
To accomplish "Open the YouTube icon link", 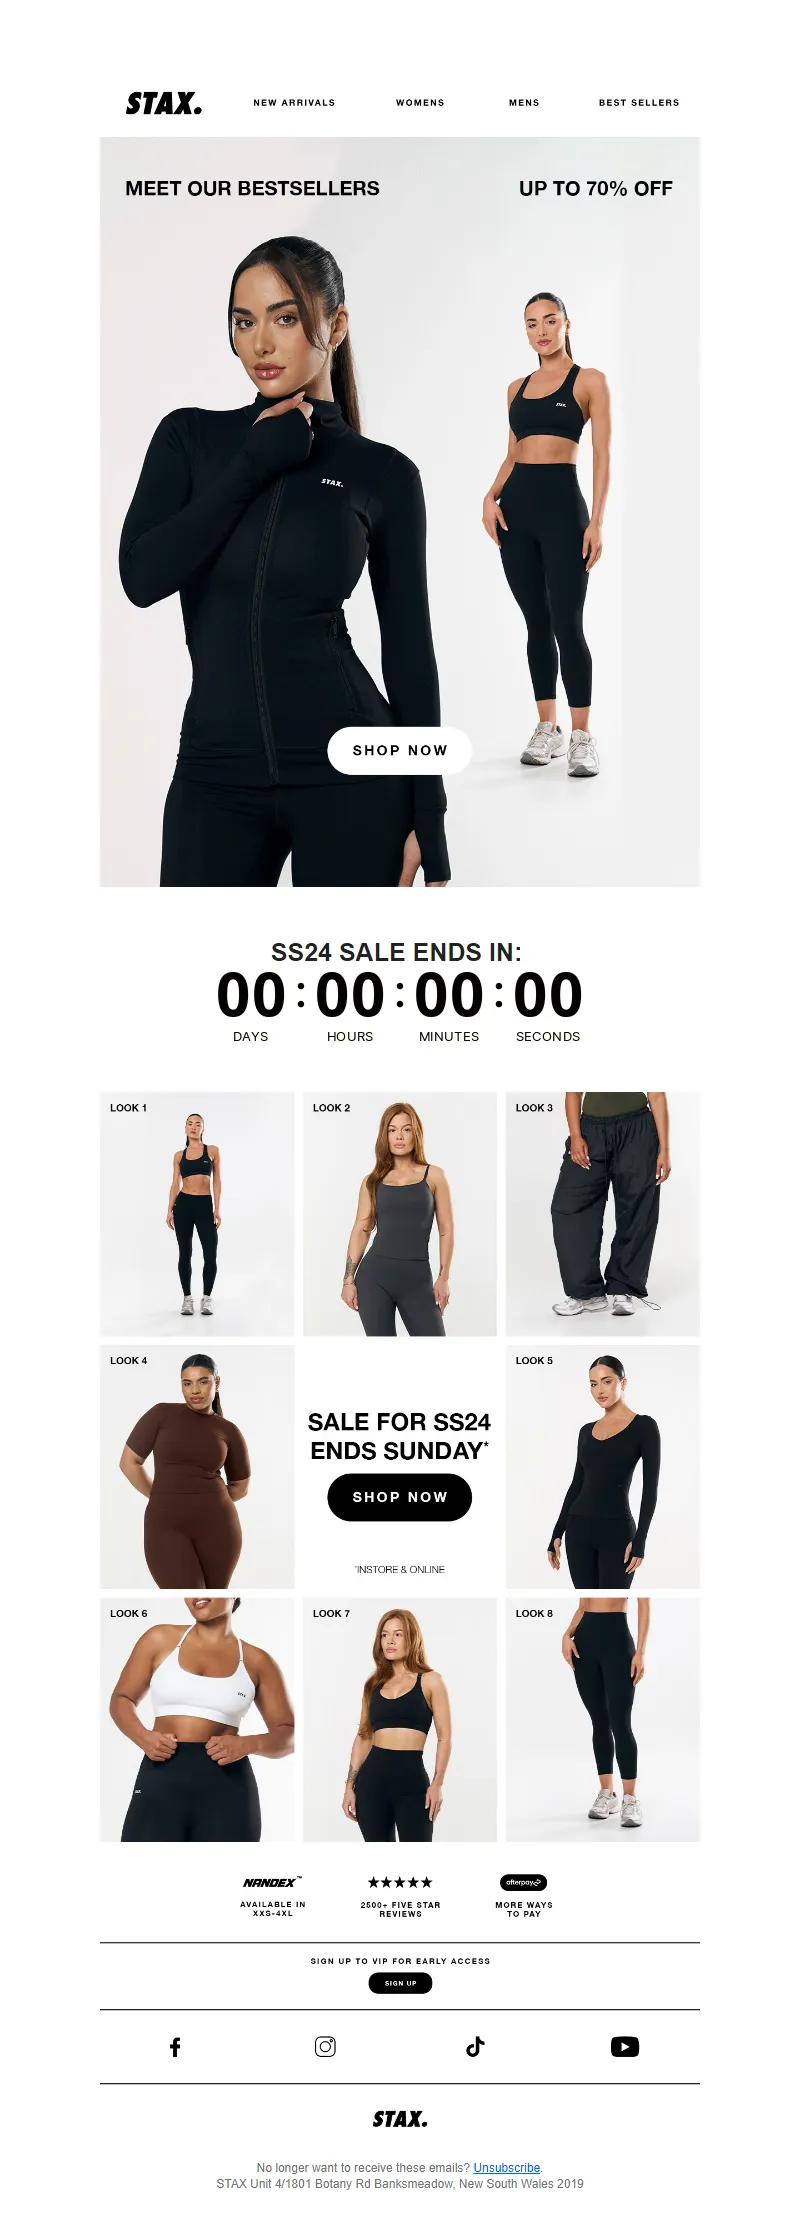I will tap(625, 2047).
